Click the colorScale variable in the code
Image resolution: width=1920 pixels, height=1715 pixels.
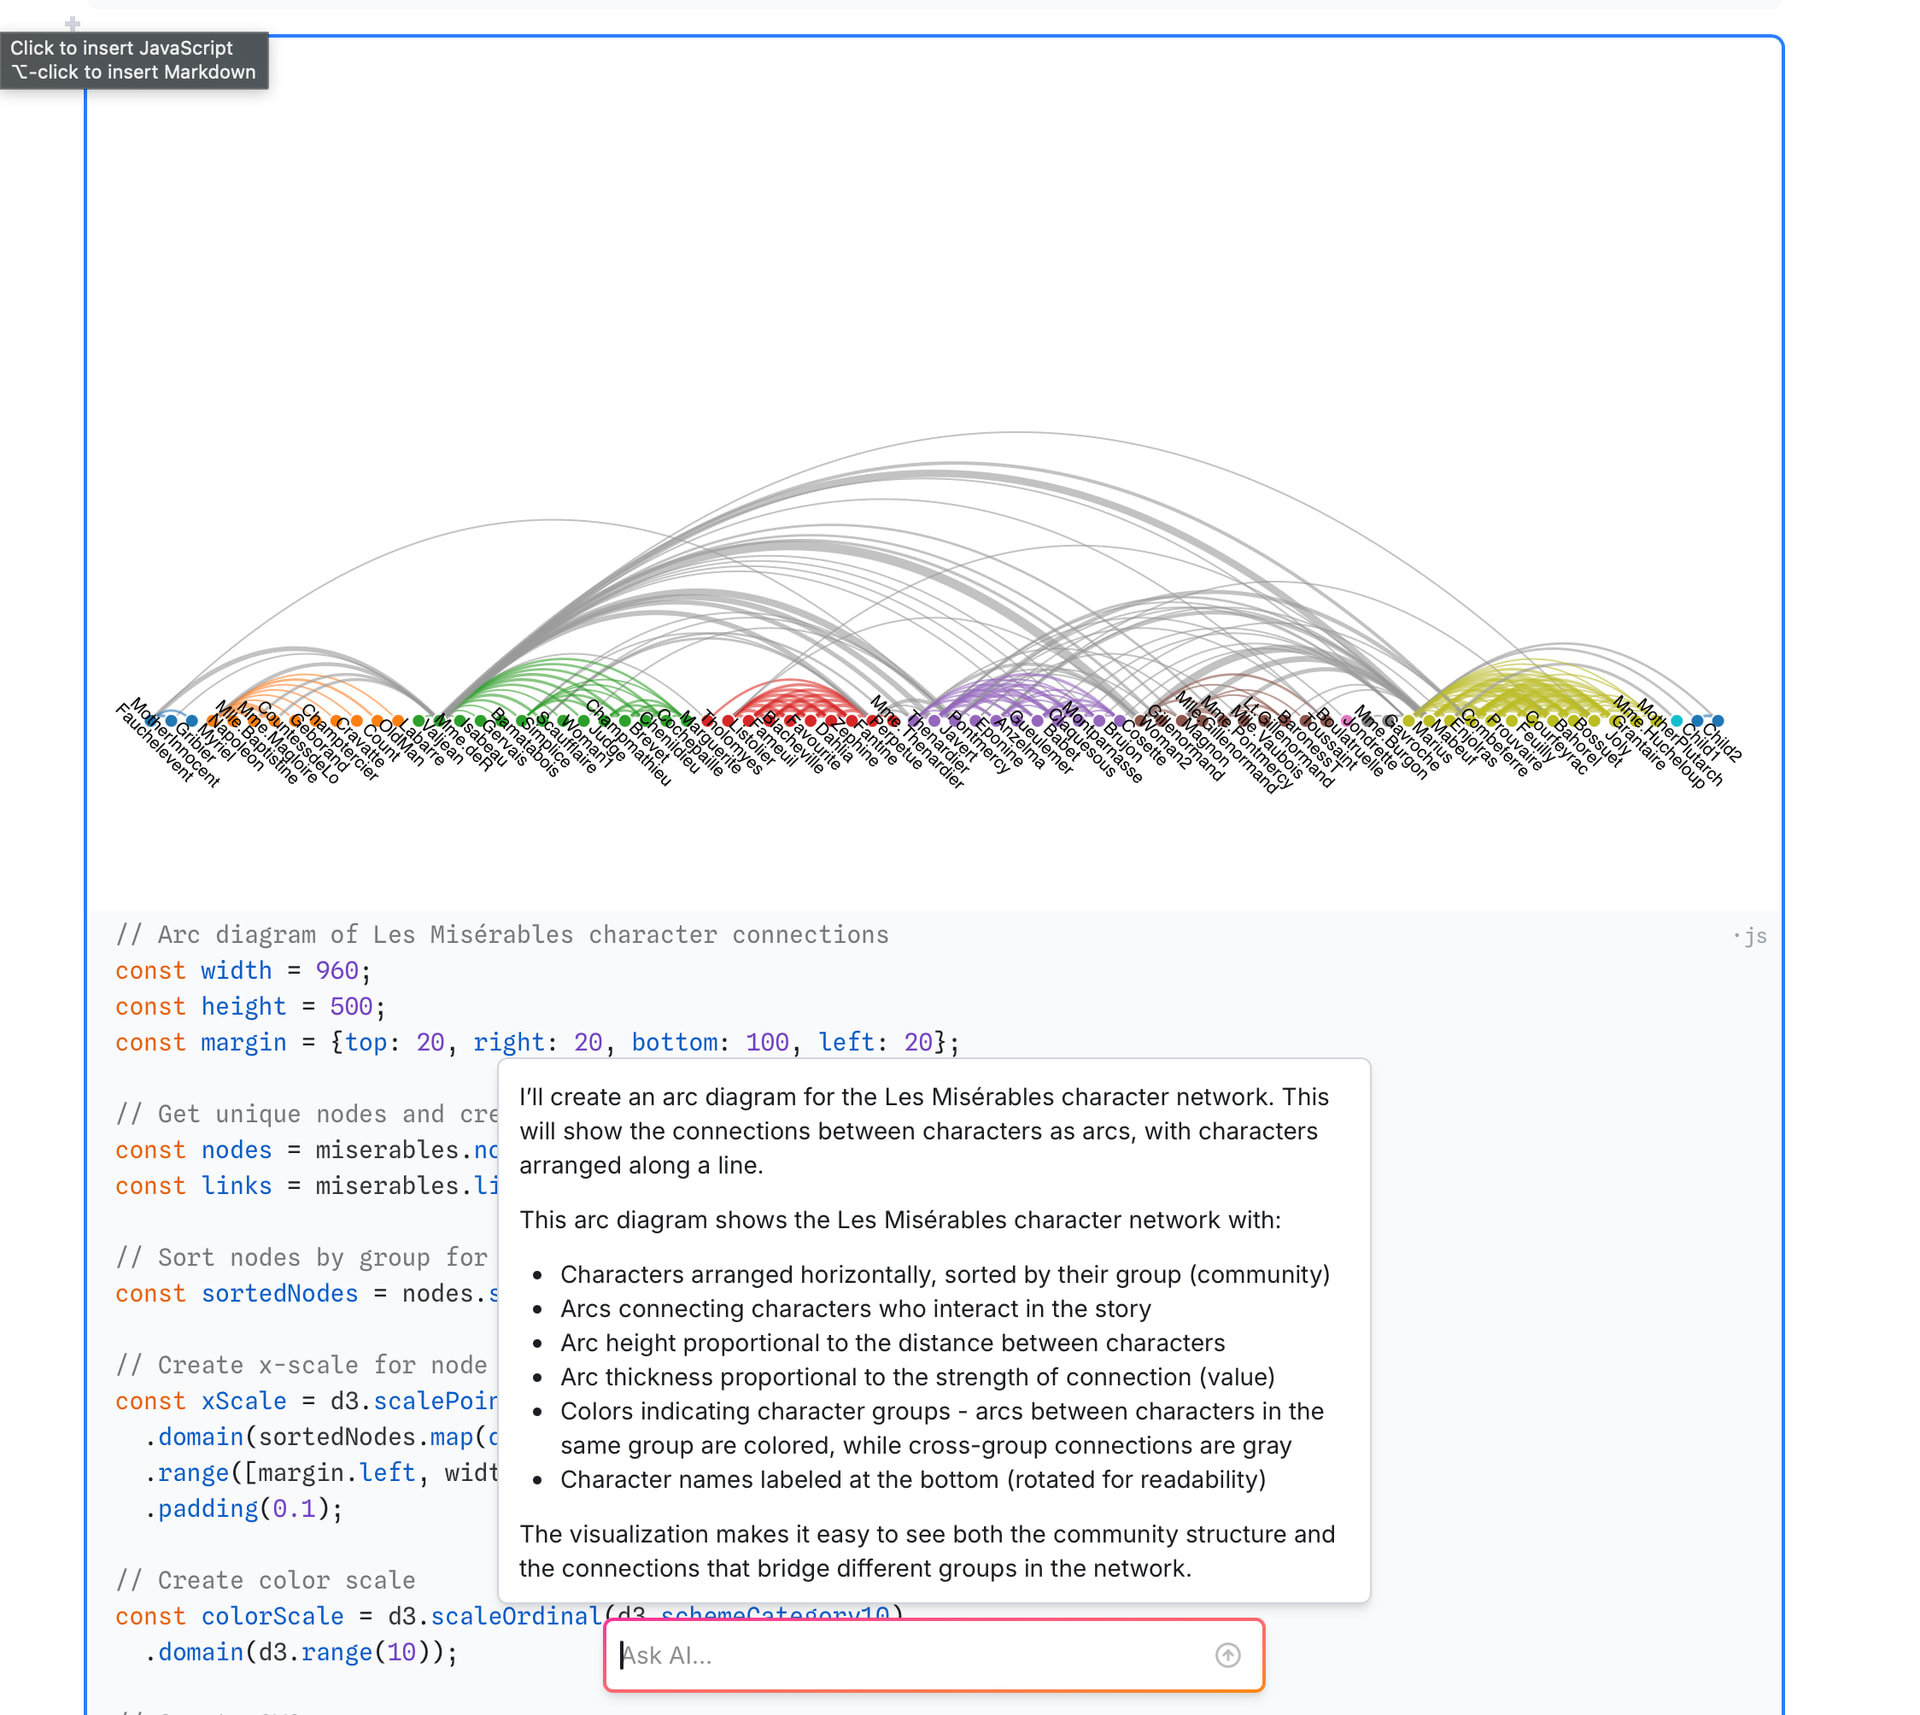click(x=272, y=1616)
